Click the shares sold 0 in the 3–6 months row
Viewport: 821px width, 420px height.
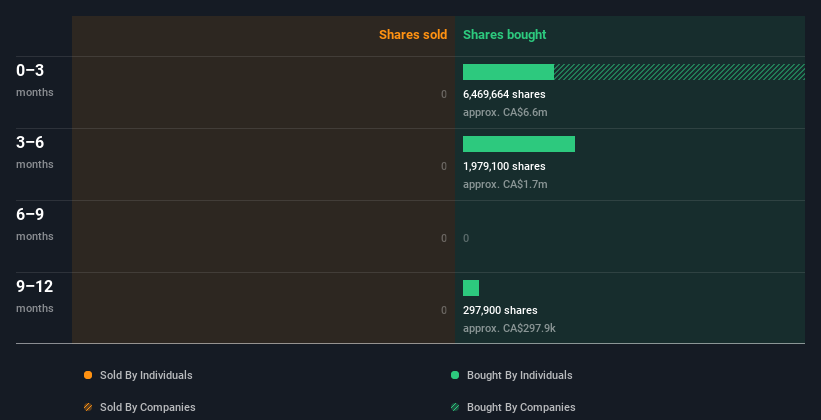pos(444,167)
